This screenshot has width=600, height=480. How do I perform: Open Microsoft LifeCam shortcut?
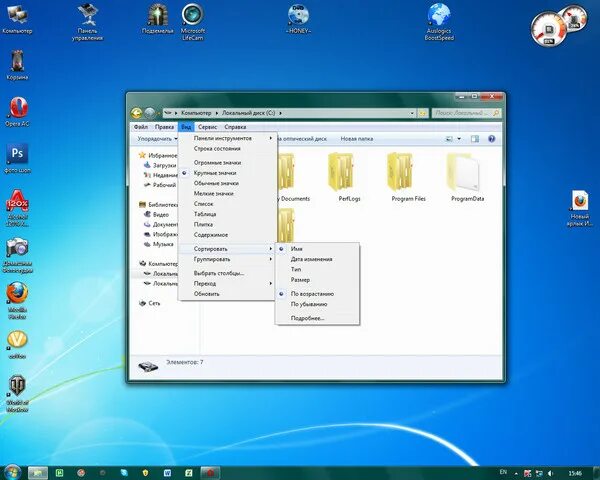192,22
